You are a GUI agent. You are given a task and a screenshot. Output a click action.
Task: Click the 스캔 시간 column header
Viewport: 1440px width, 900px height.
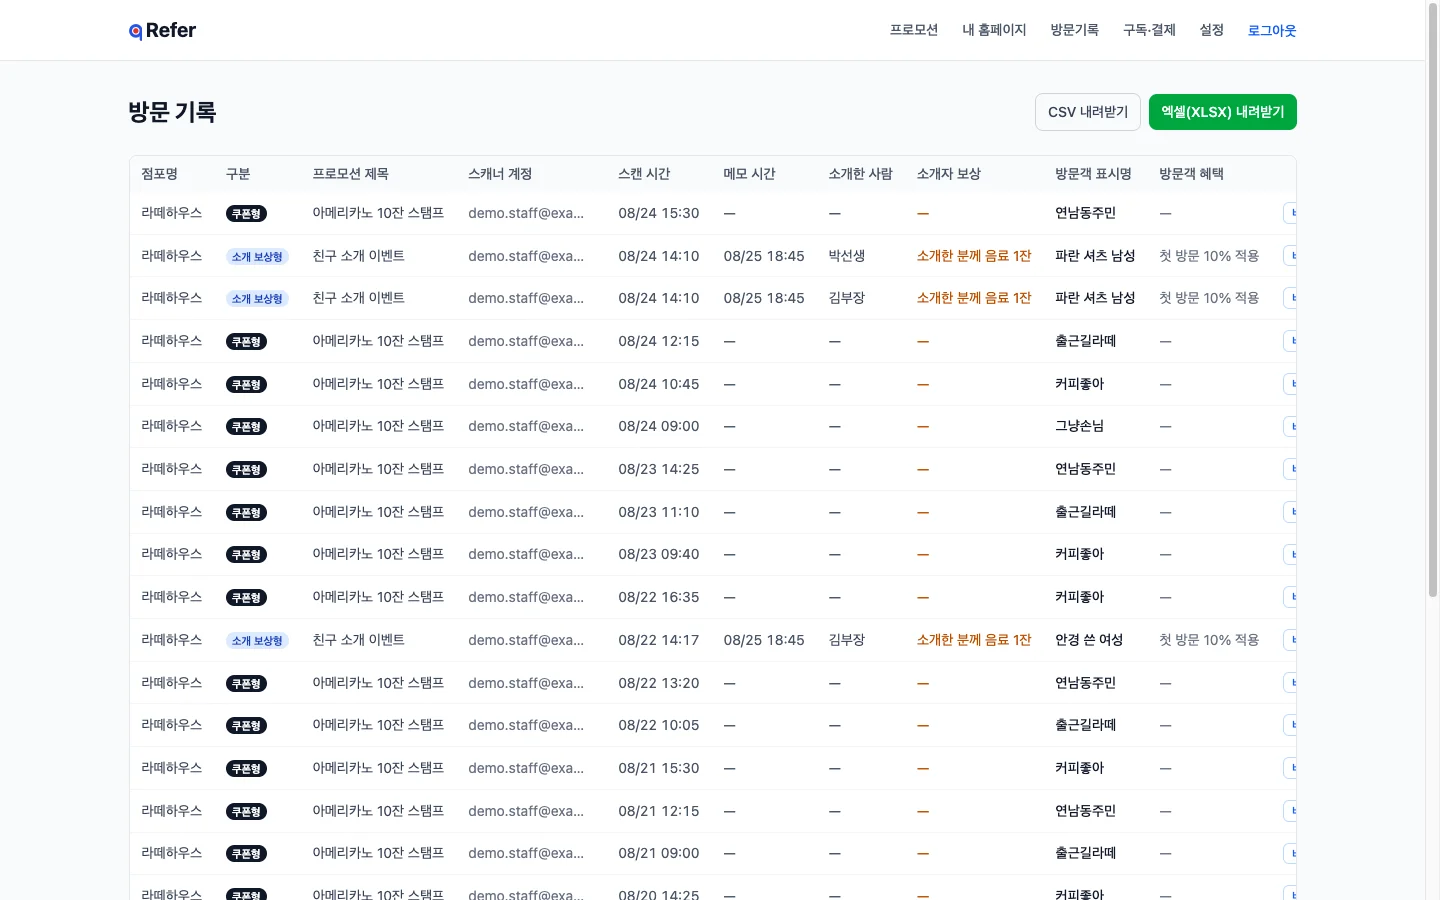click(x=644, y=174)
